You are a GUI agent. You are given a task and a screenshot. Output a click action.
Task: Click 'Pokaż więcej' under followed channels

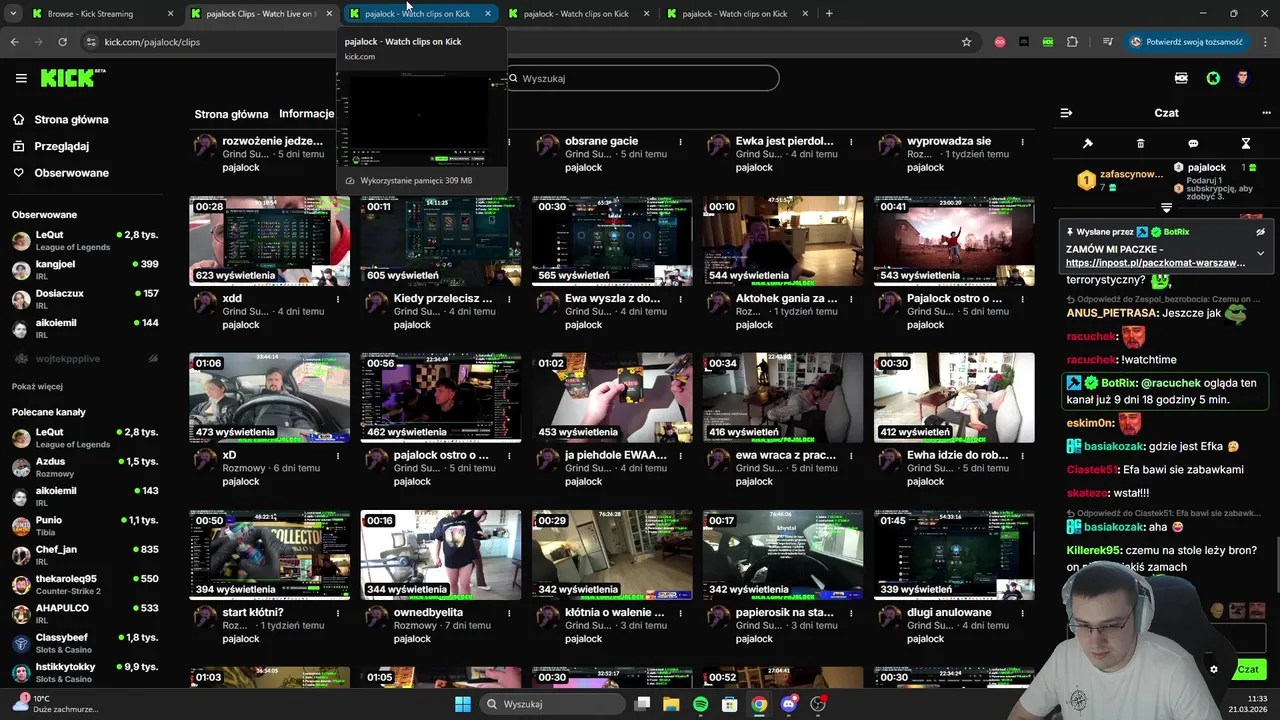[x=37, y=387]
